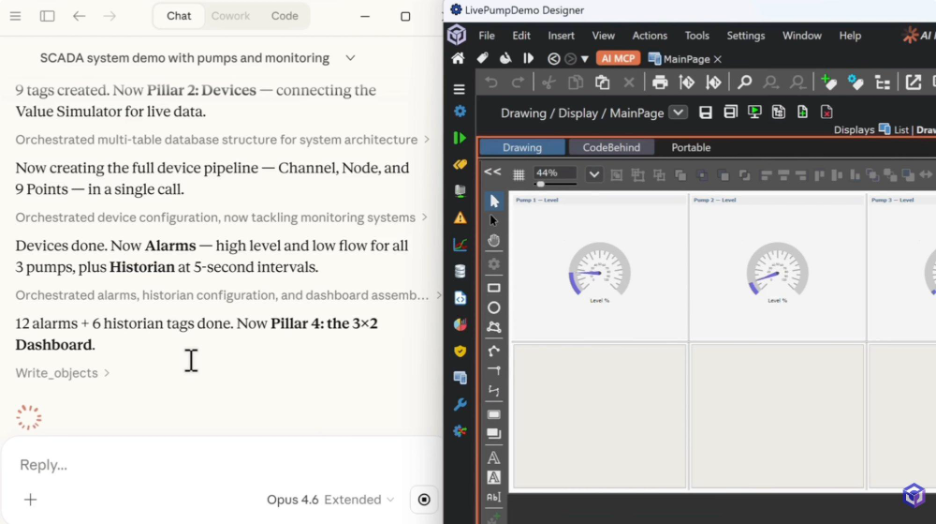Click the green Run play sidebar icon
This screenshot has height=524, width=936.
pyautogui.click(x=460, y=138)
